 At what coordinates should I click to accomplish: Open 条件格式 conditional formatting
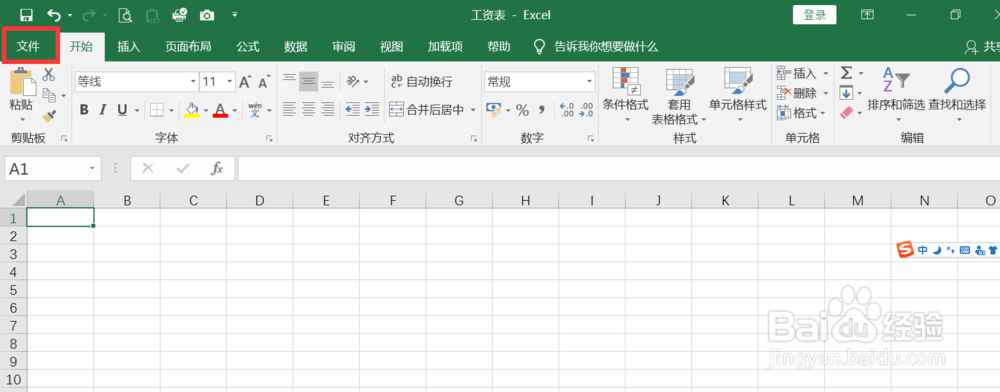point(626,94)
